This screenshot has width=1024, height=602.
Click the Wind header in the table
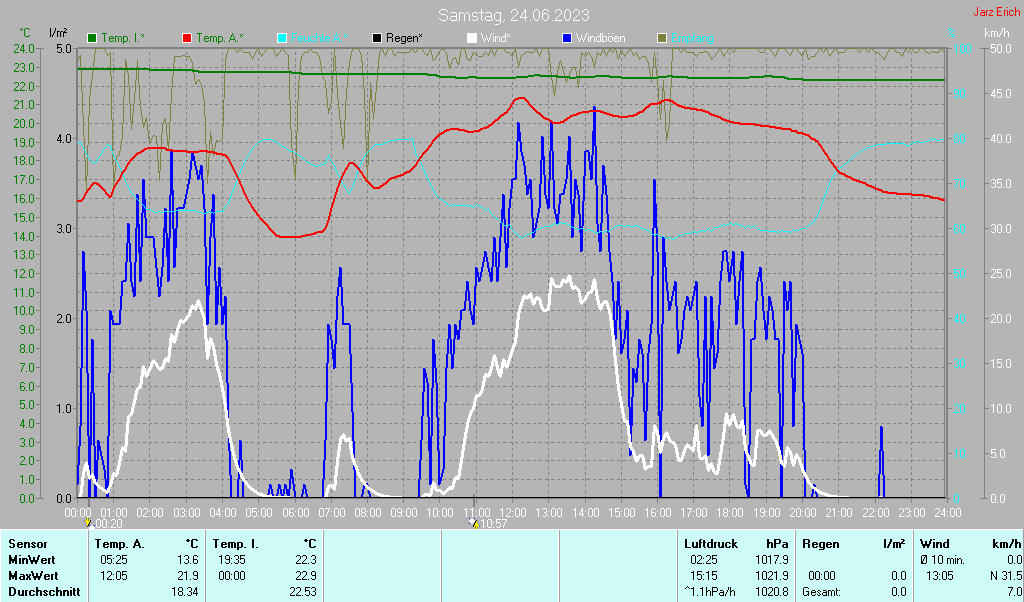pos(934,543)
